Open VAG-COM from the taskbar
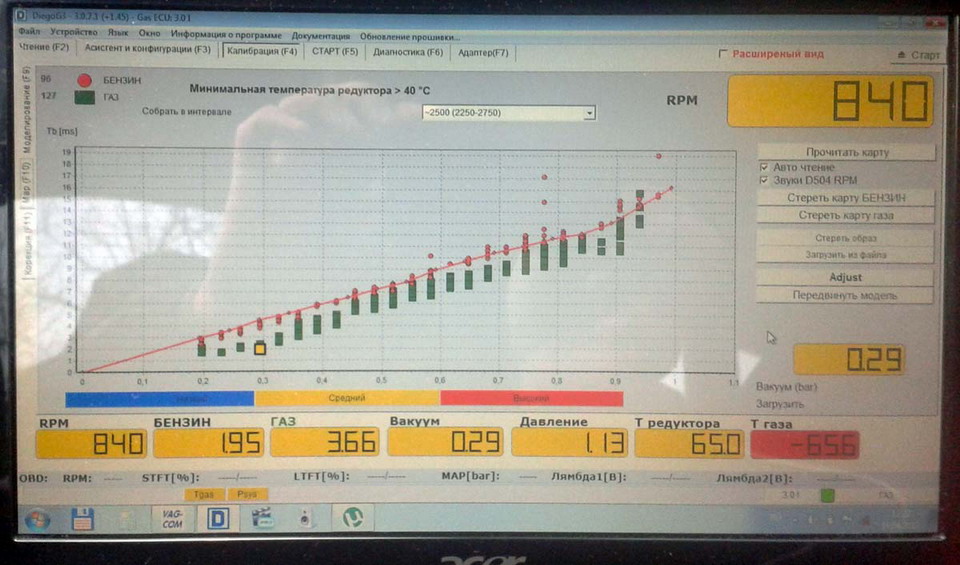 [x=172, y=518]
